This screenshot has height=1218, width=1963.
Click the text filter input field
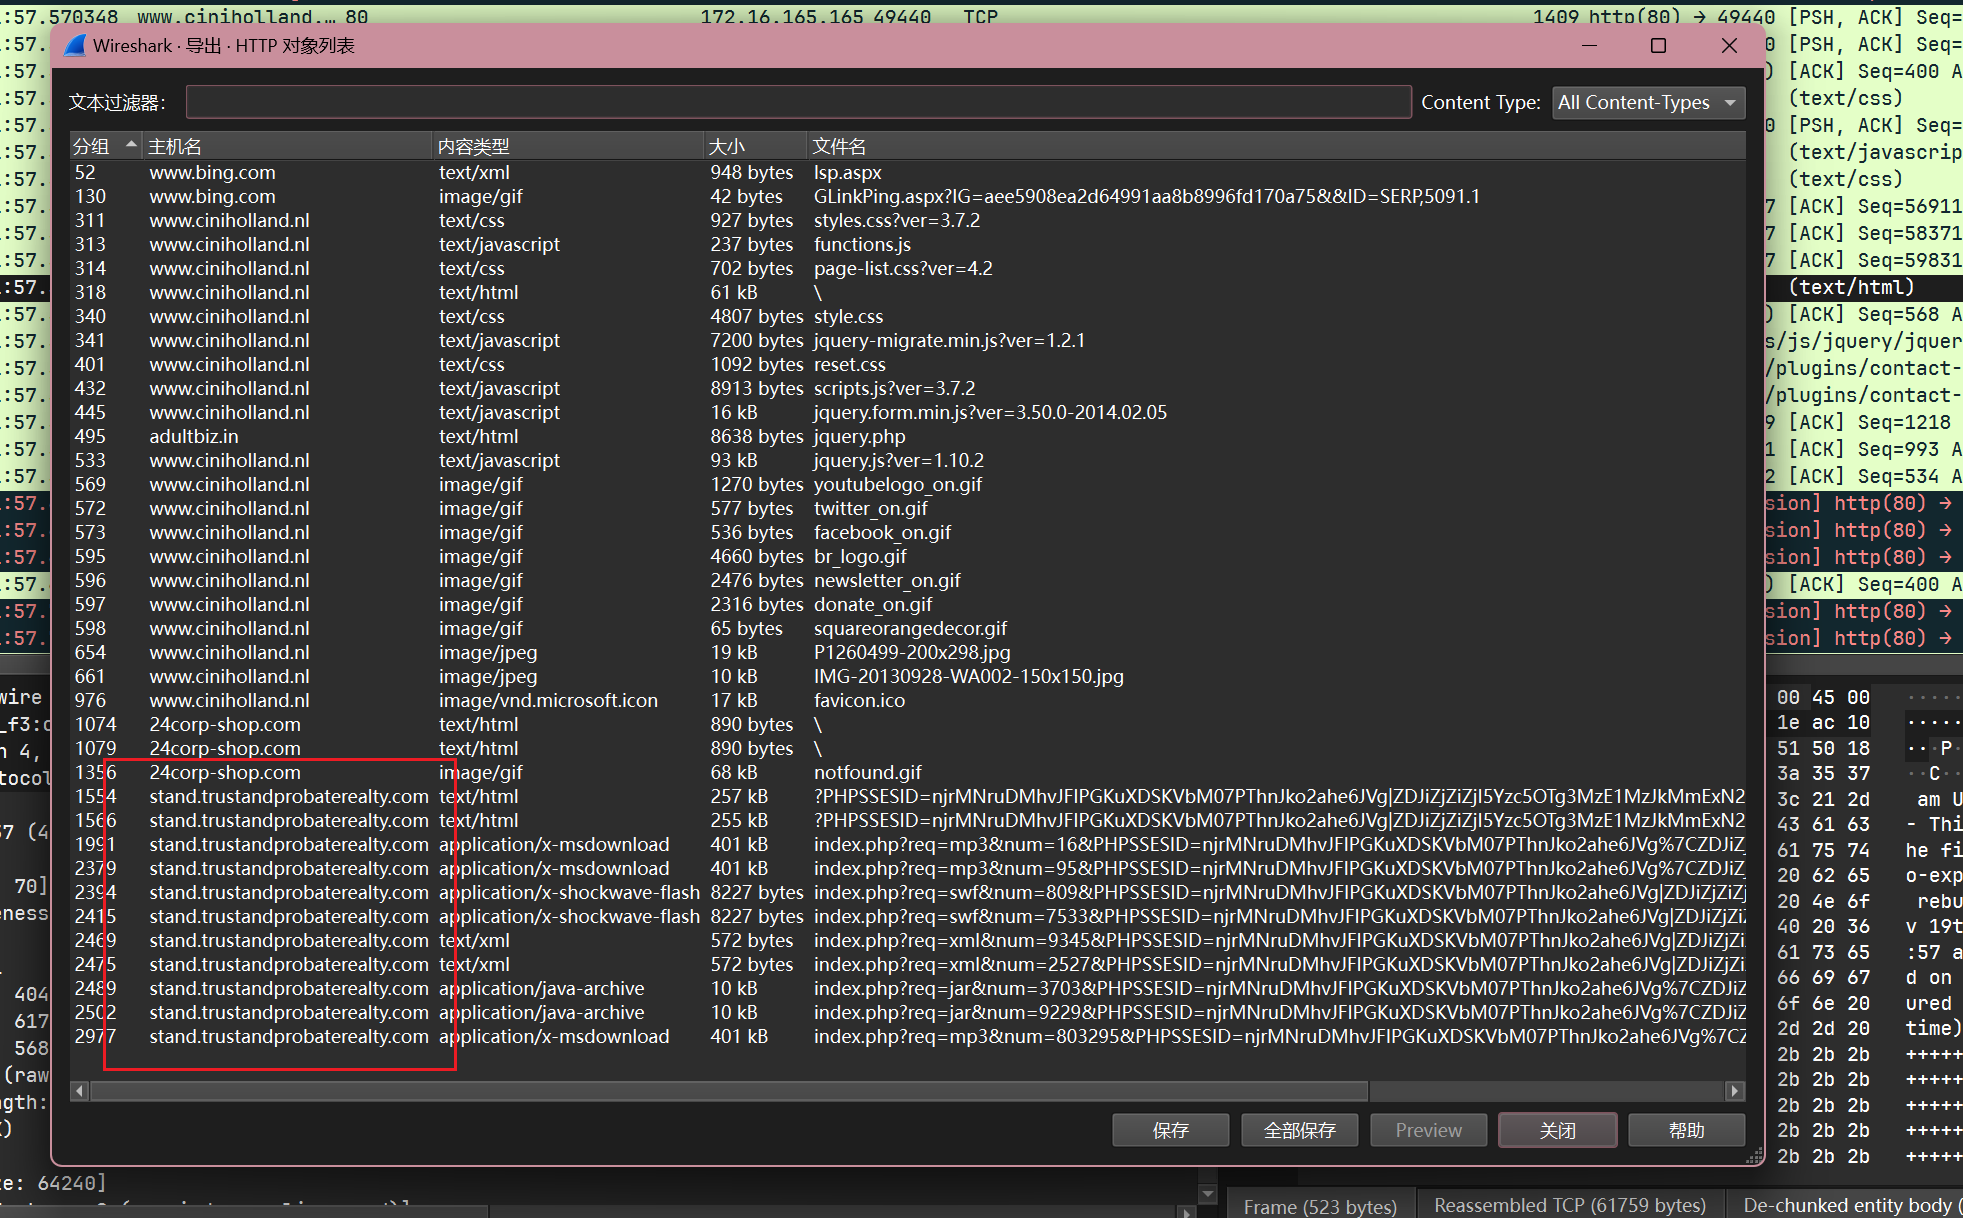798,102
